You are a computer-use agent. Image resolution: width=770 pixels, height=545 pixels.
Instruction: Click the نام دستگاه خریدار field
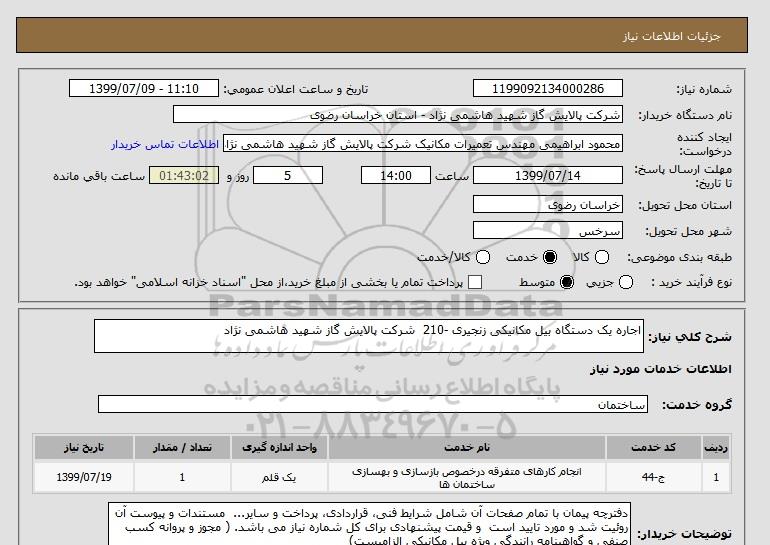point(398,114)
